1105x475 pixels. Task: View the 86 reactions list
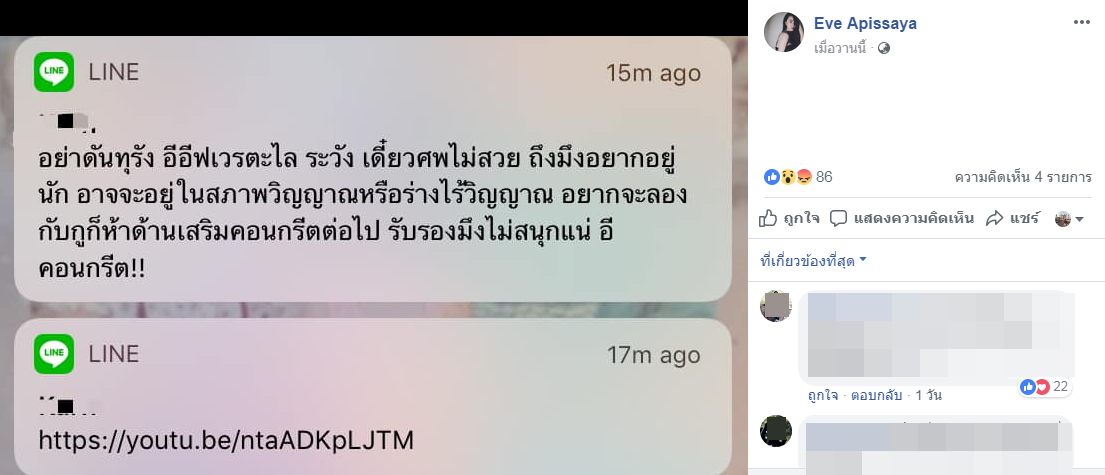point(798,177)
